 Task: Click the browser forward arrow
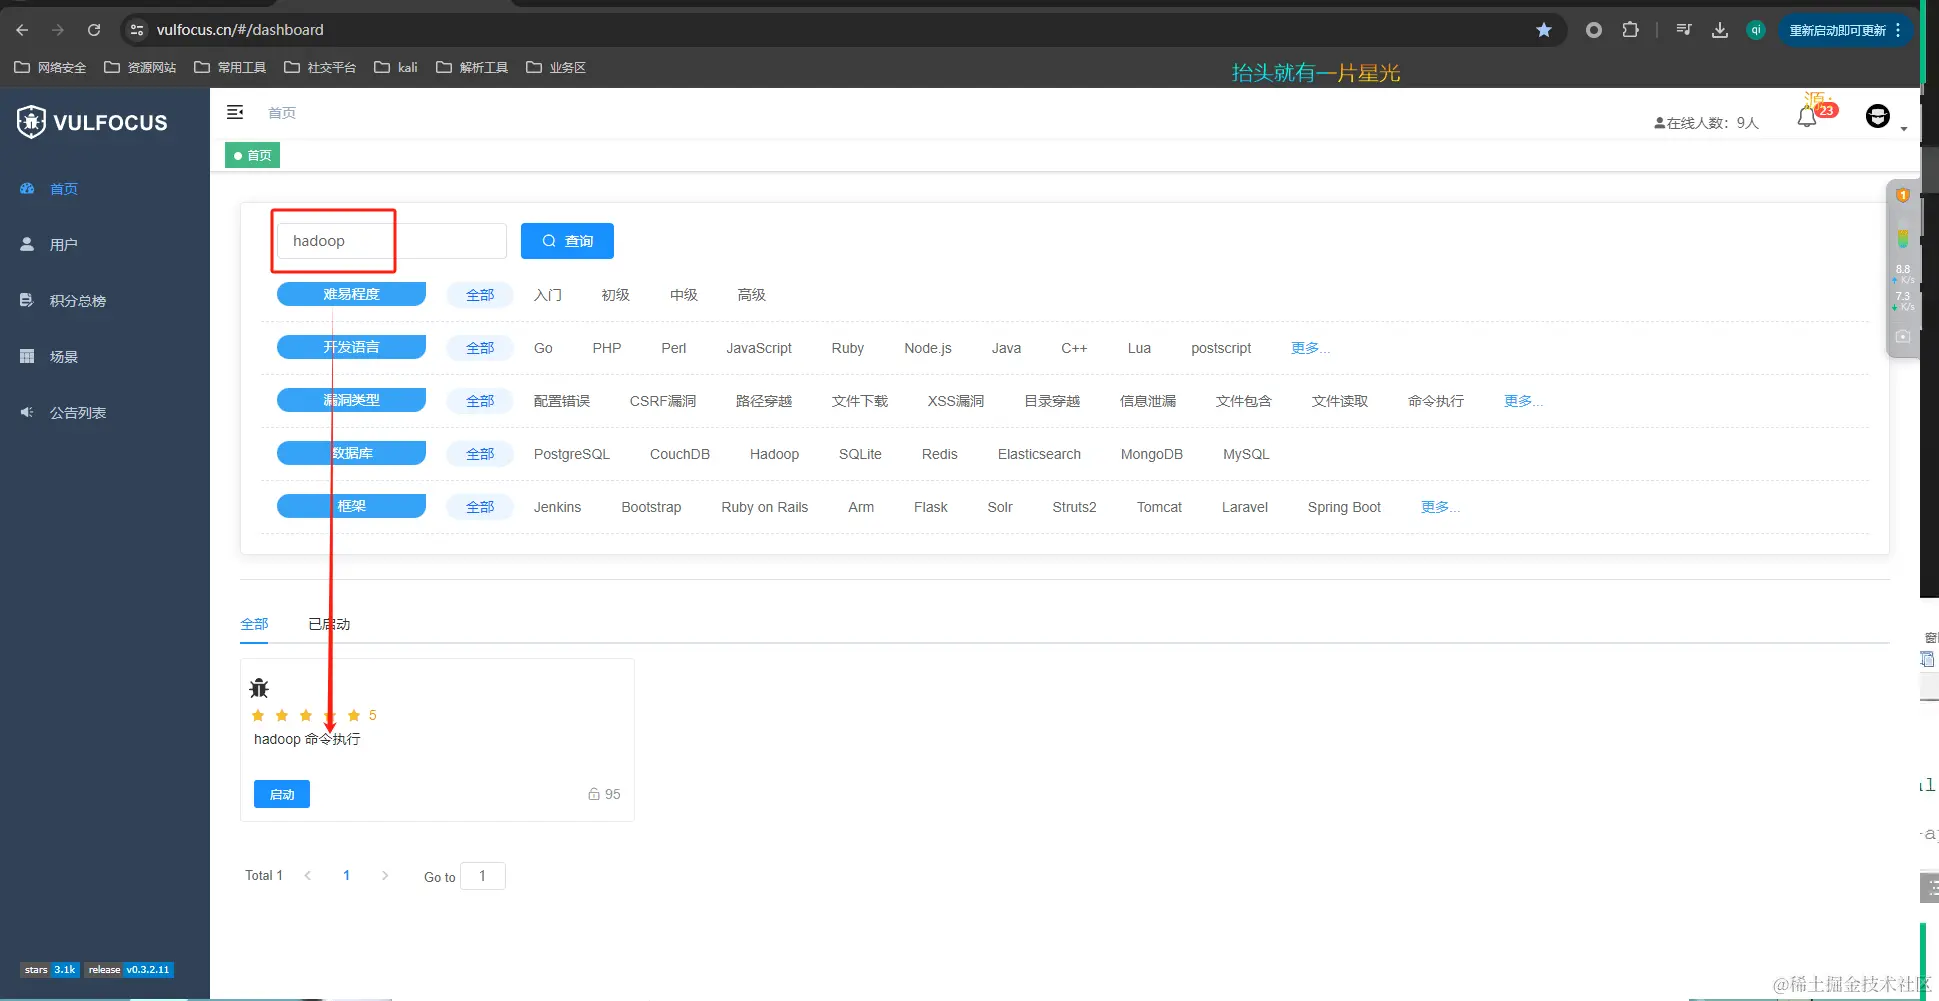pos(58,30)
